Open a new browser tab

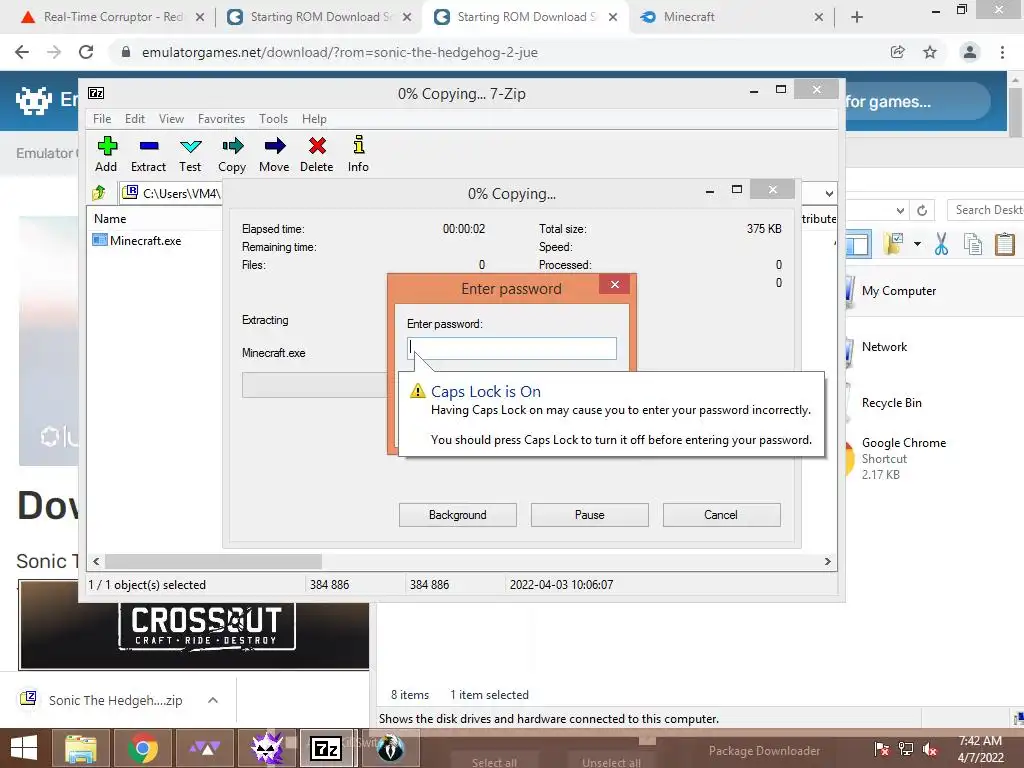point(857,17)
